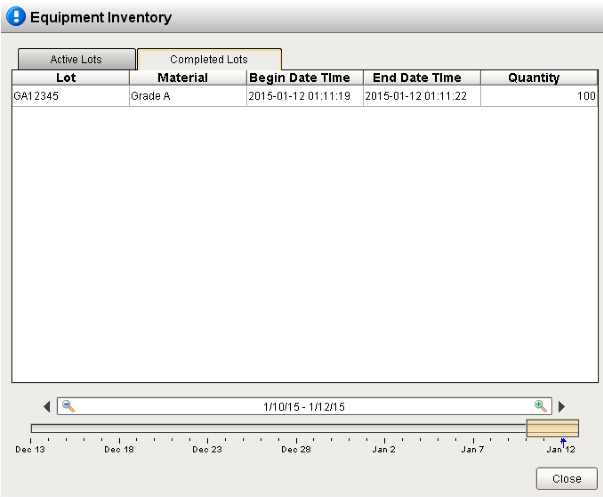603x498 pixels.
Task: Click the blue info icon in title bar
Action: pyautogui.click(x=16, y=17)
